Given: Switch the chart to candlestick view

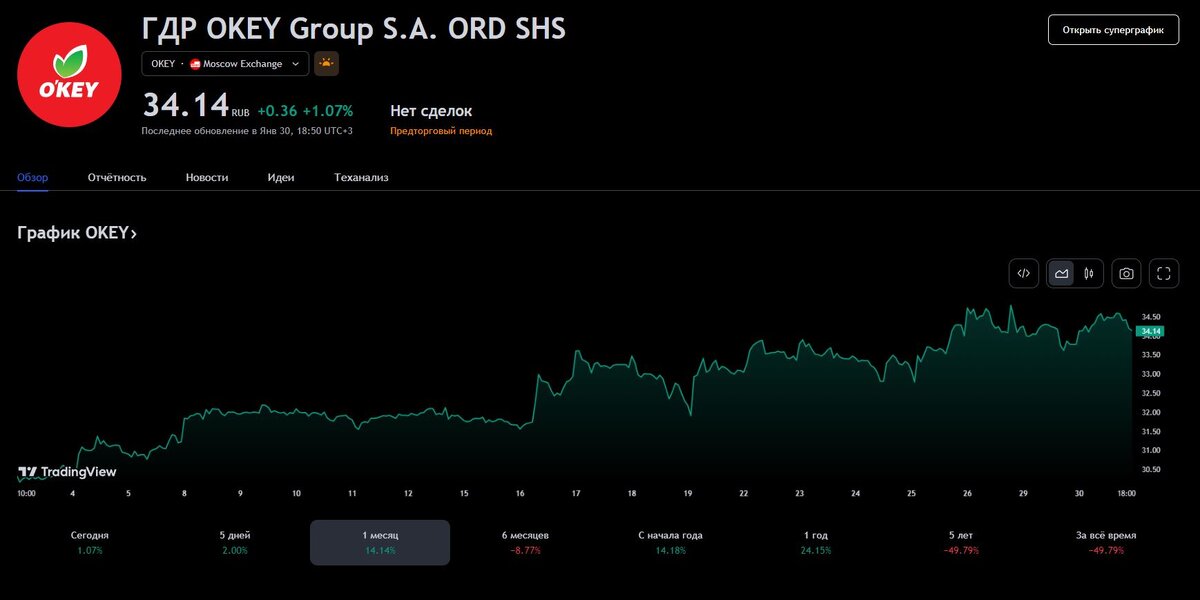Looking at the screenshot, I should [x=1088, y=273].
